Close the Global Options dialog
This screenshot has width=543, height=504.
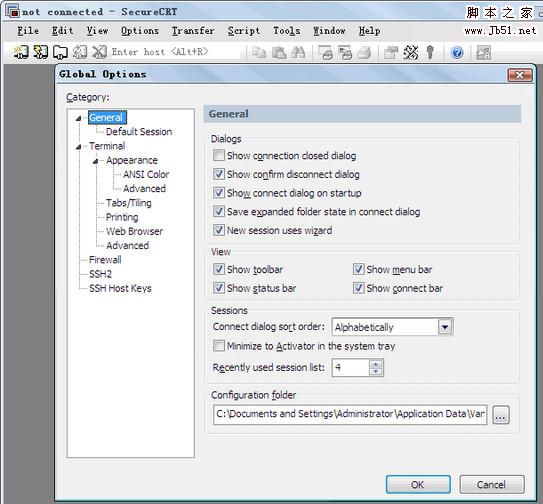pyautogui.click(x=519, y=75)
